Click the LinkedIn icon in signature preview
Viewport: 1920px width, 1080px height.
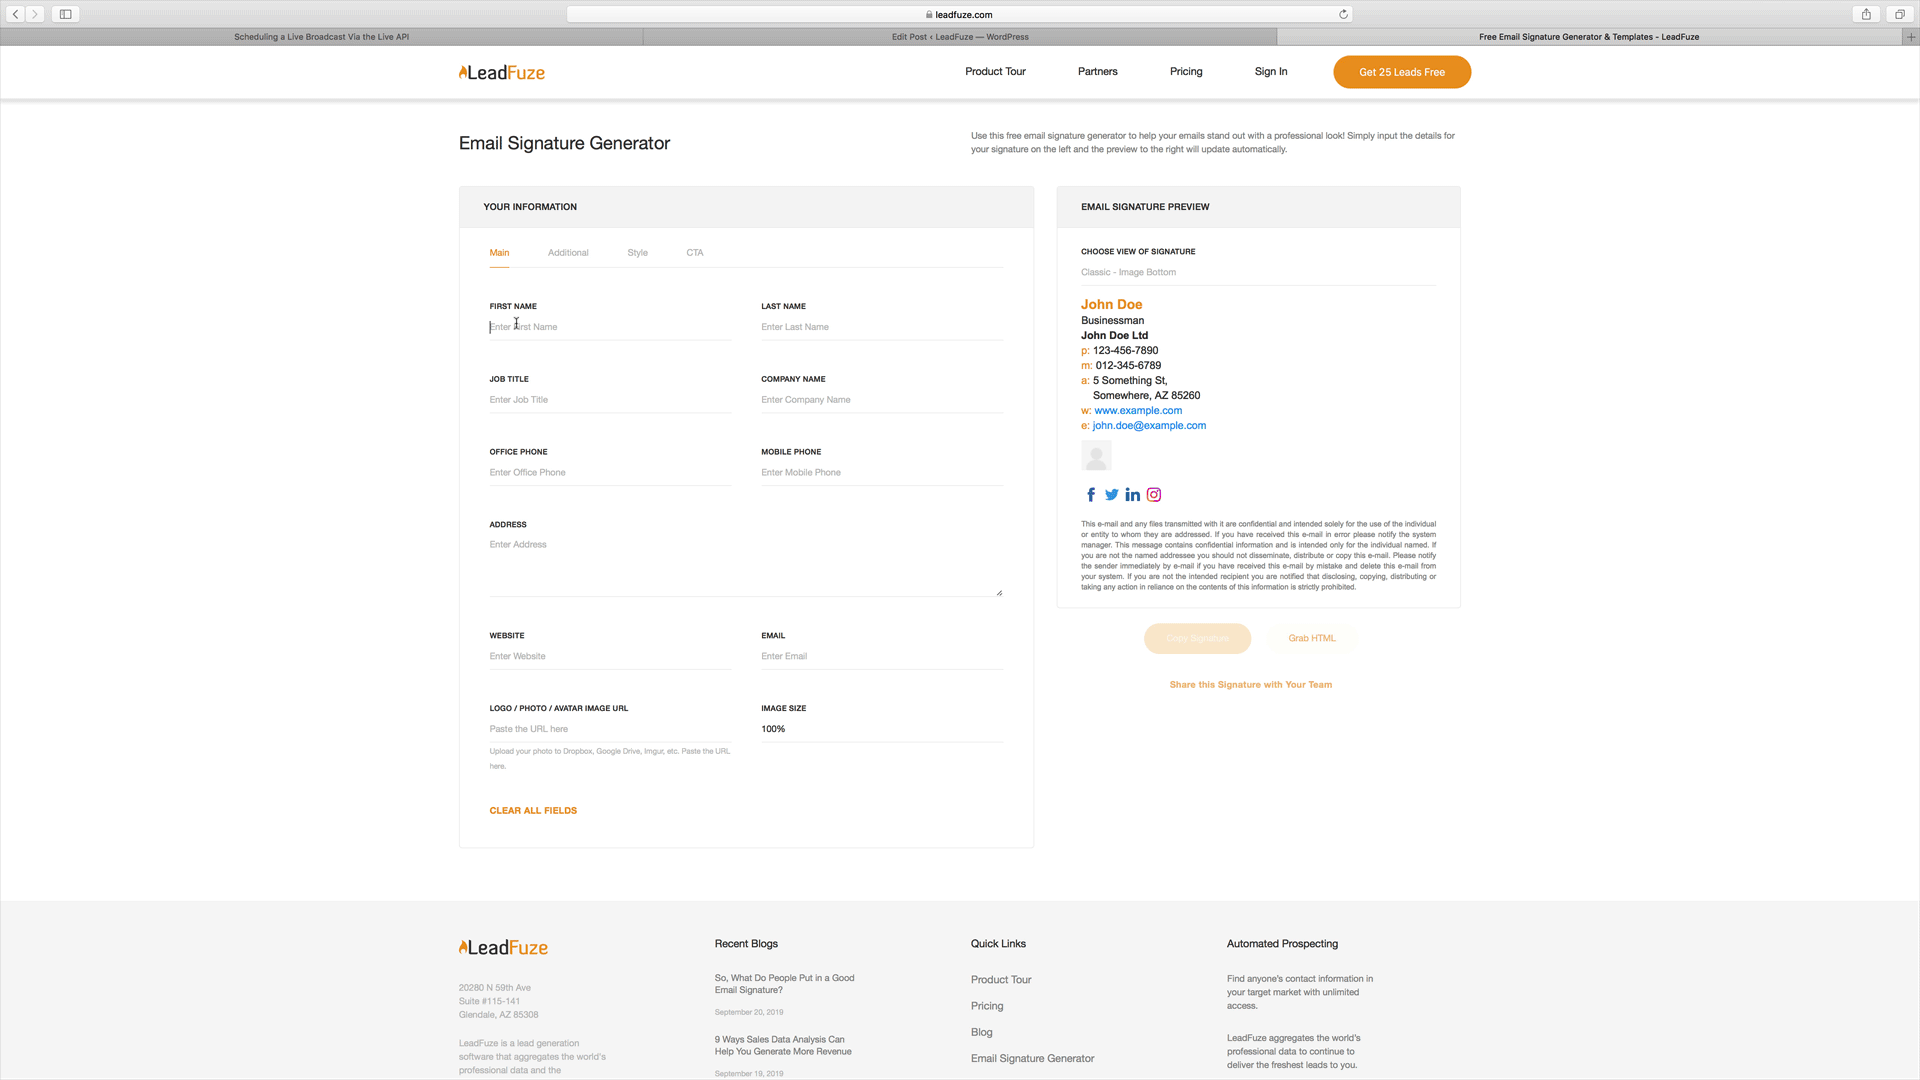(x=1132, y=495)
